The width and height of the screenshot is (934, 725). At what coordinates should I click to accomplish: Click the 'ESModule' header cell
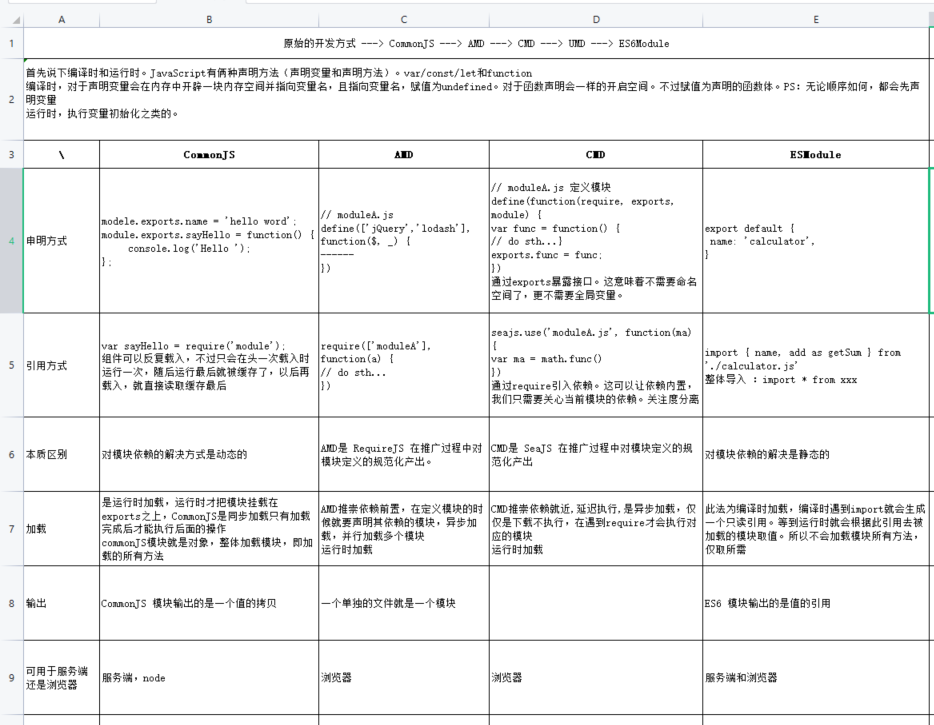[x=815, y=155]
